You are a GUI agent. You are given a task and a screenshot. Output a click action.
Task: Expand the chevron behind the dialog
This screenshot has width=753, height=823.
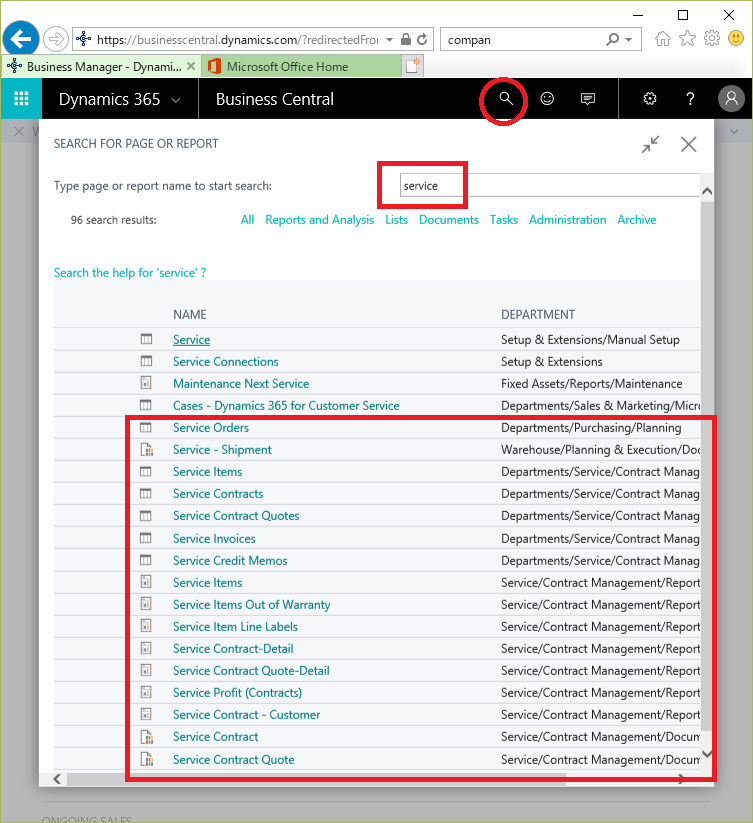[734, 132]
